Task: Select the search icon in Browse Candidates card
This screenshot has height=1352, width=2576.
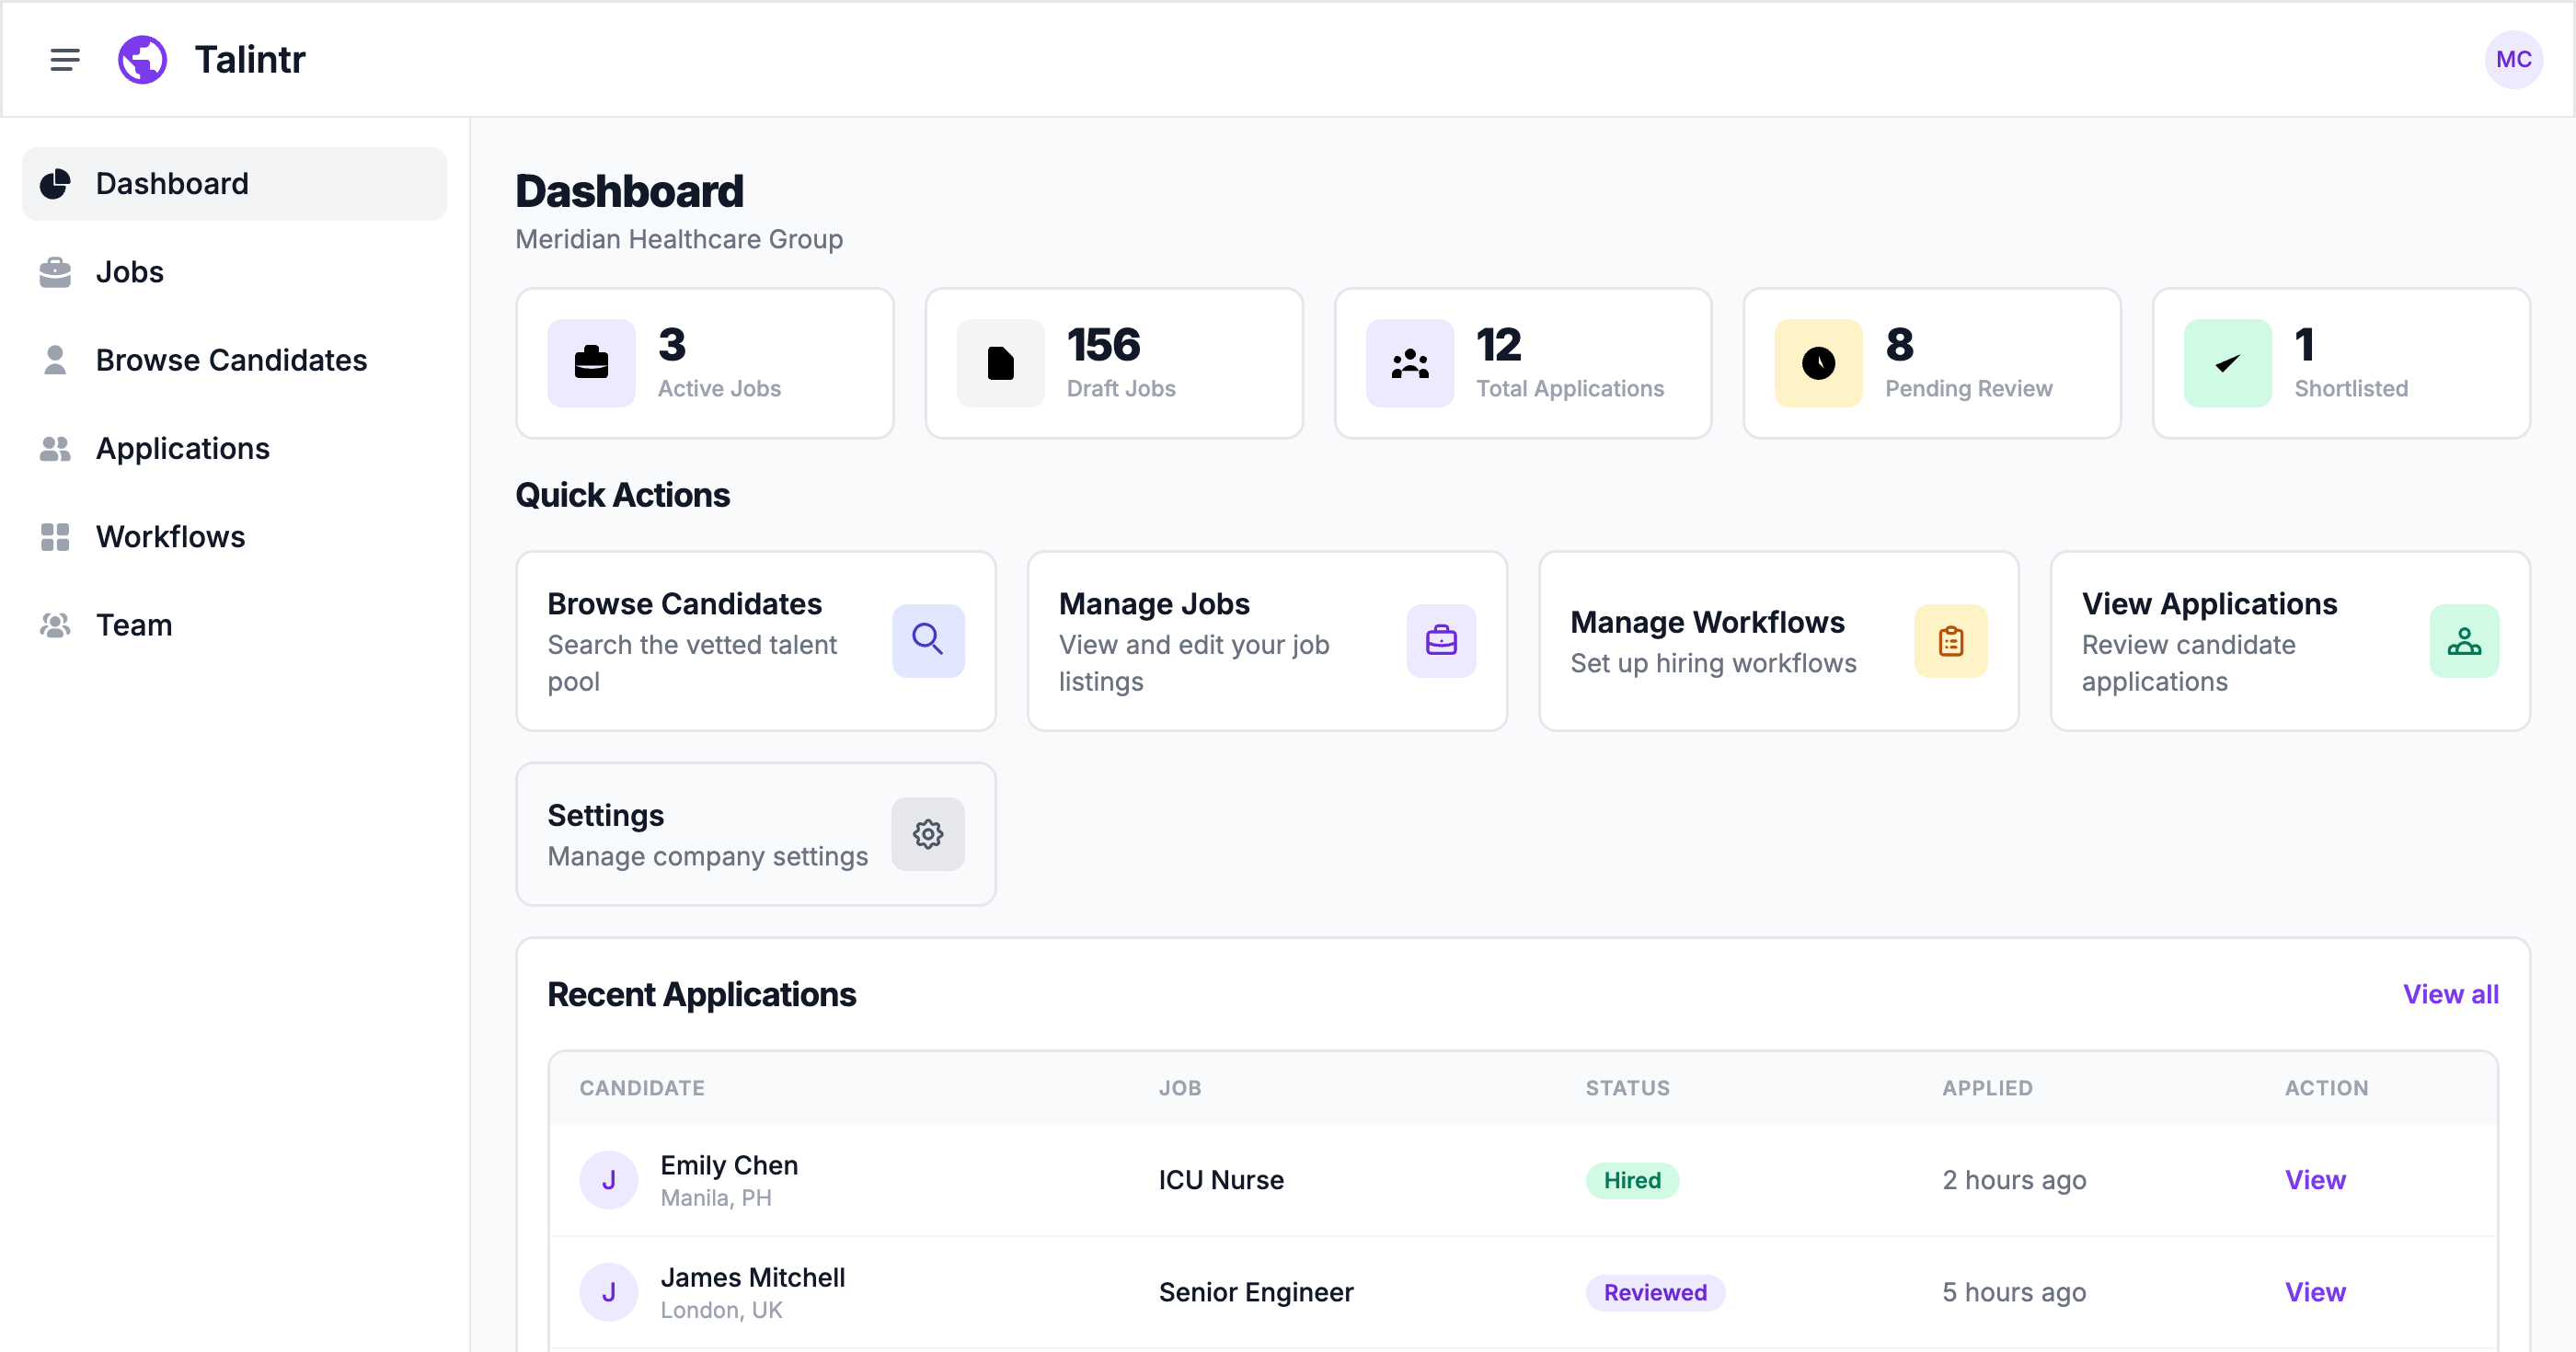Action: (x=928, y=640)
